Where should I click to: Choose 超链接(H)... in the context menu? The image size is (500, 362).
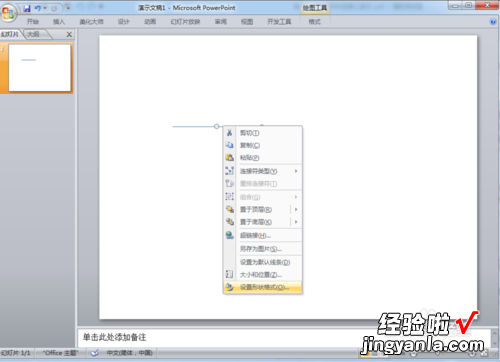(262, 235)
